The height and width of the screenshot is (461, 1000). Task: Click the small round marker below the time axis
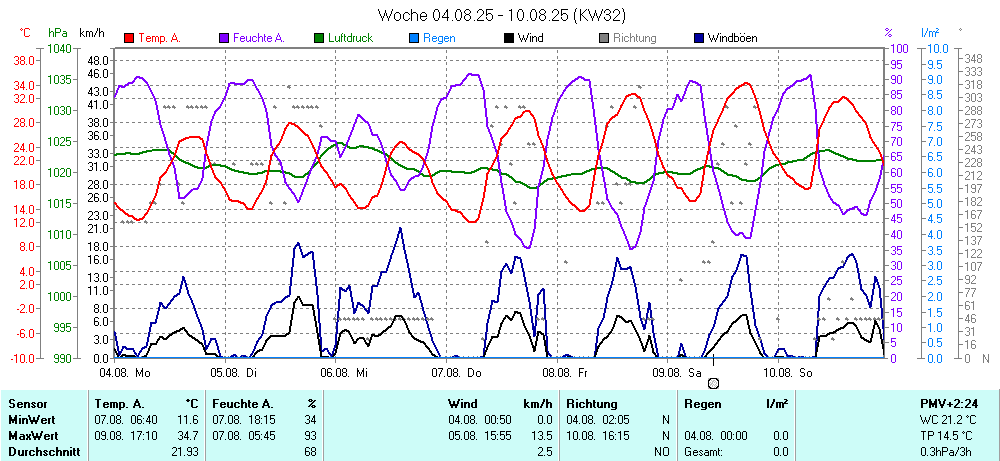713,383
